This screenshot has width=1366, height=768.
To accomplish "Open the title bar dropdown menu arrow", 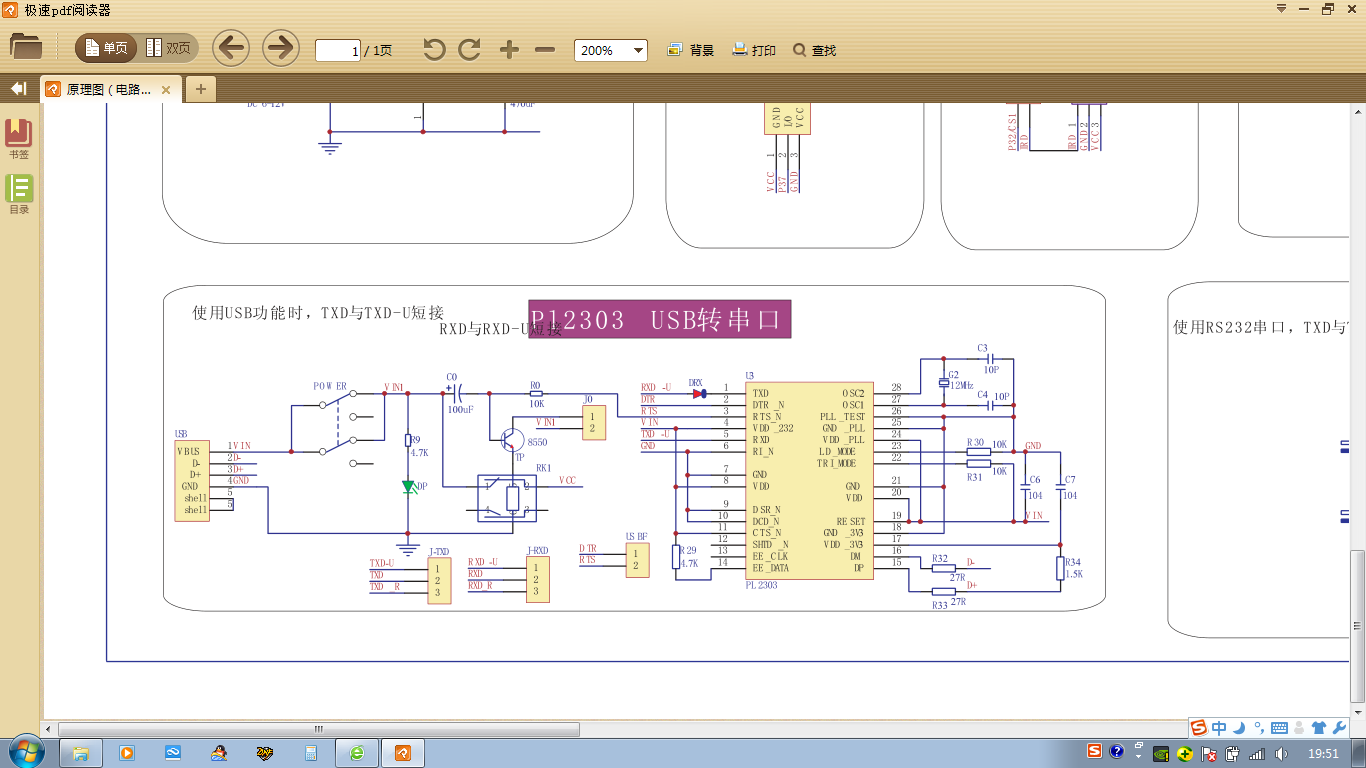I will coord(1281,8).
